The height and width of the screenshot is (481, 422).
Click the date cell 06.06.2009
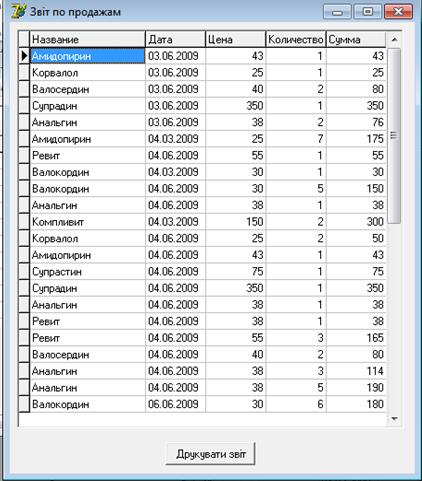point(175,404)
